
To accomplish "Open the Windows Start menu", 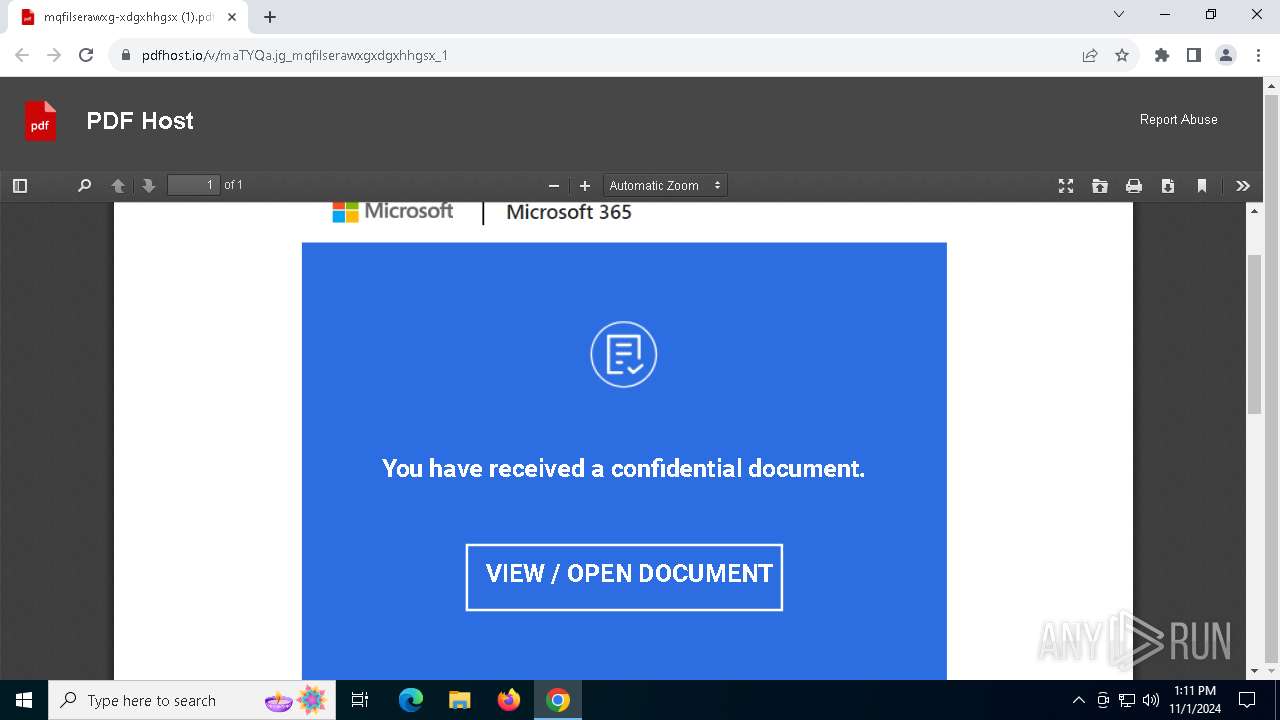I will 24,700.
